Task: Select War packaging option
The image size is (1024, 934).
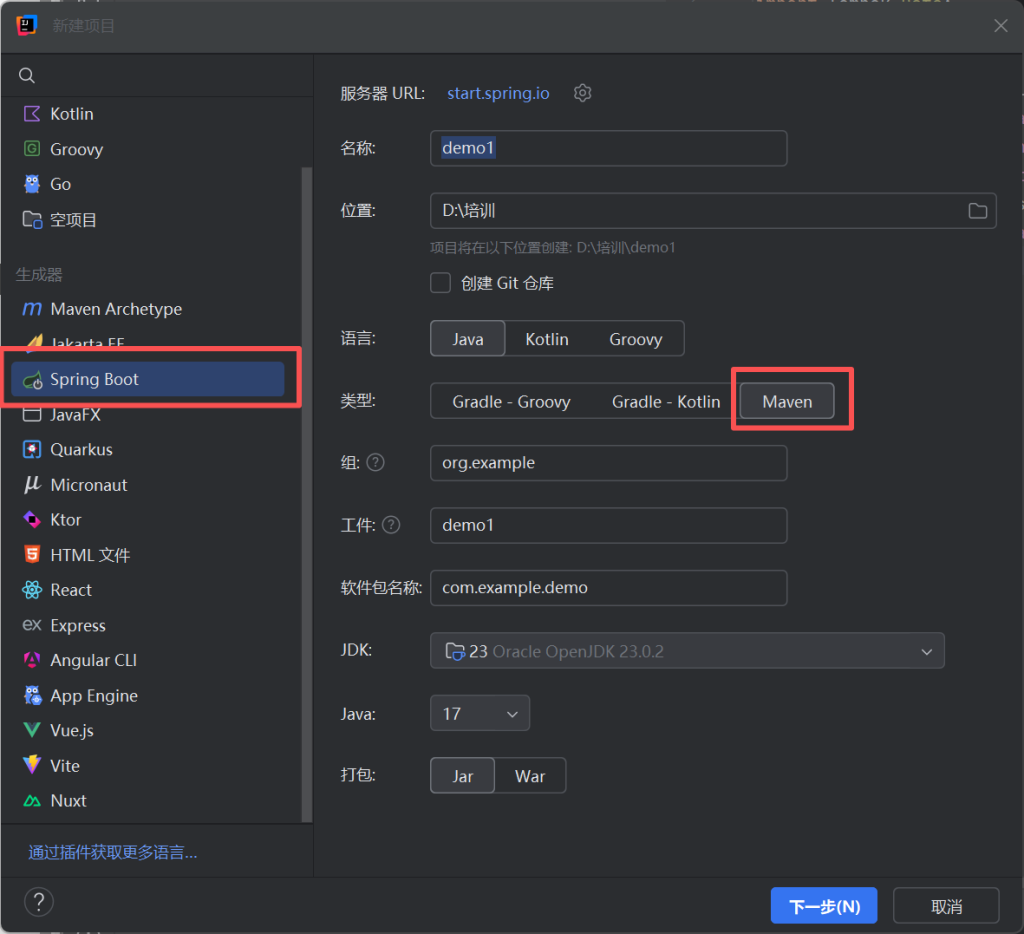Action: tap(530, 776)
